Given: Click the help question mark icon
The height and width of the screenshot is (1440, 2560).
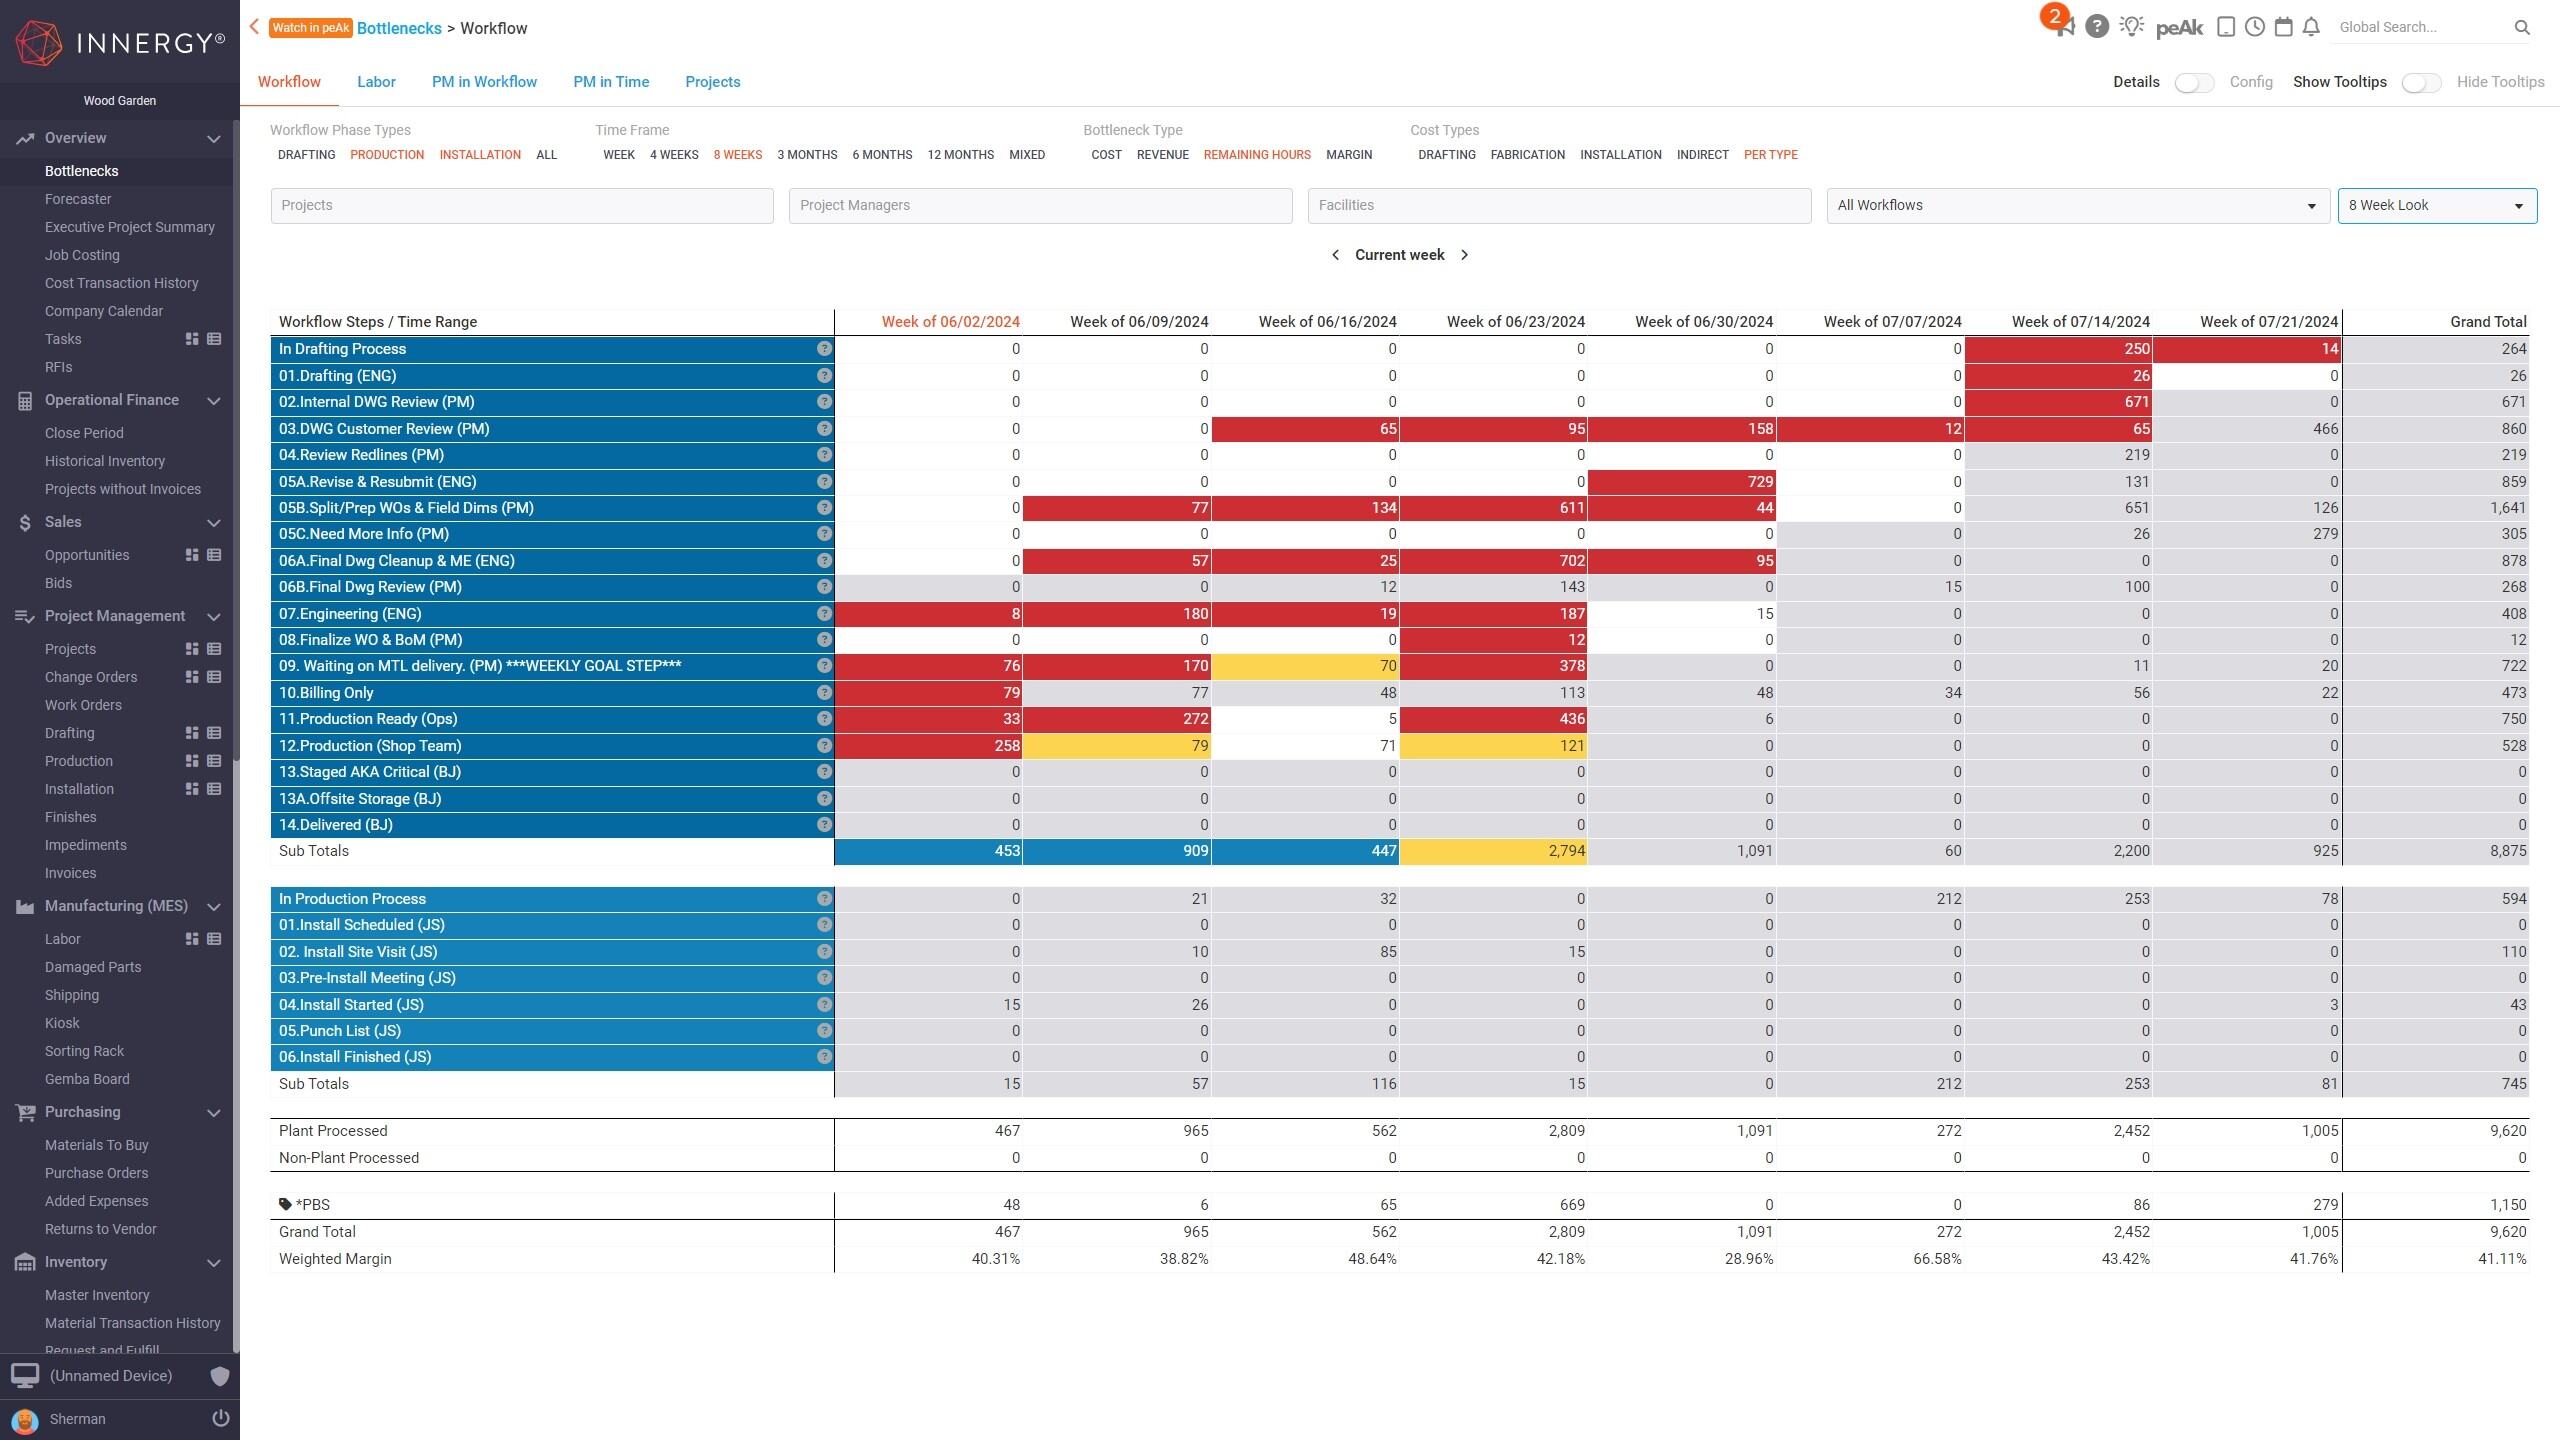Looking at the screenshot, I should (x=2097, y=28).
